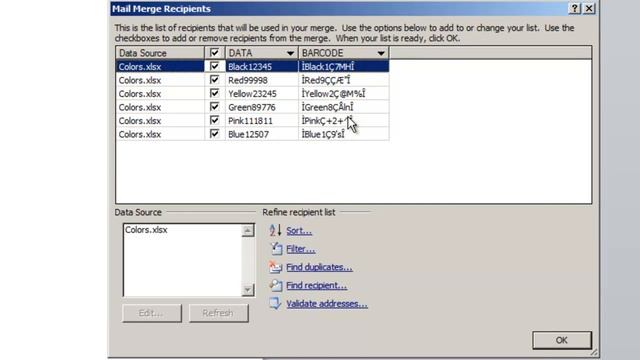This screenshot has width=640, height=360.
Task: Click the Find recipient icon
Action: click(x=276, y=285)
